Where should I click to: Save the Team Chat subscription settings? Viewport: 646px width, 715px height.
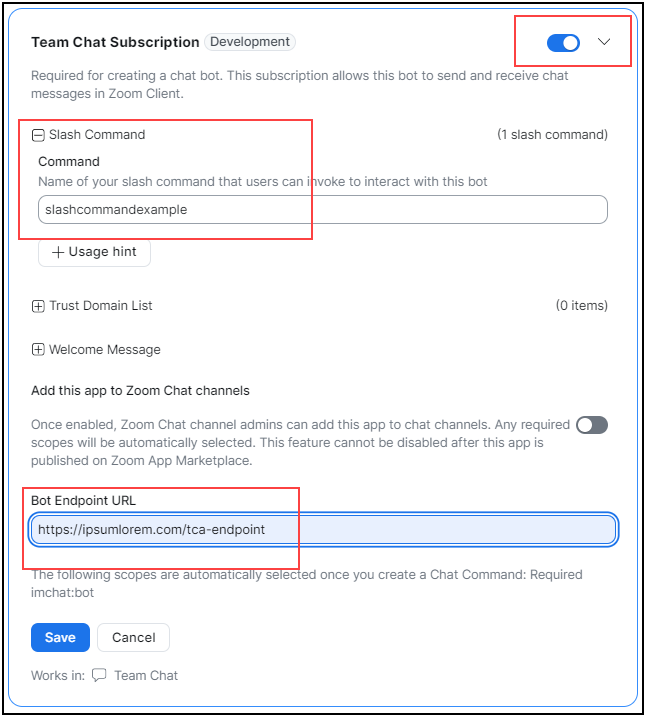tap(60, 637)
